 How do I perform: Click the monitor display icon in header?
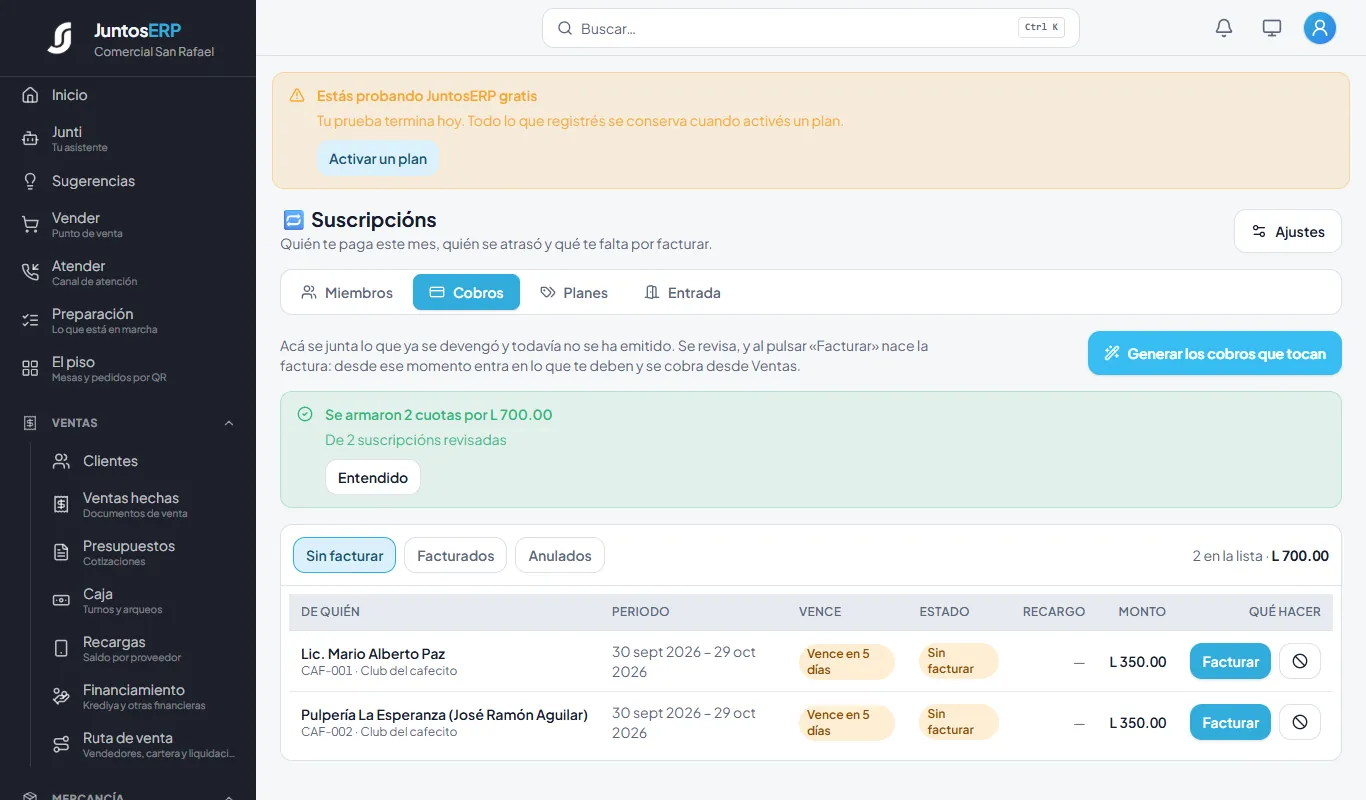1272,28
